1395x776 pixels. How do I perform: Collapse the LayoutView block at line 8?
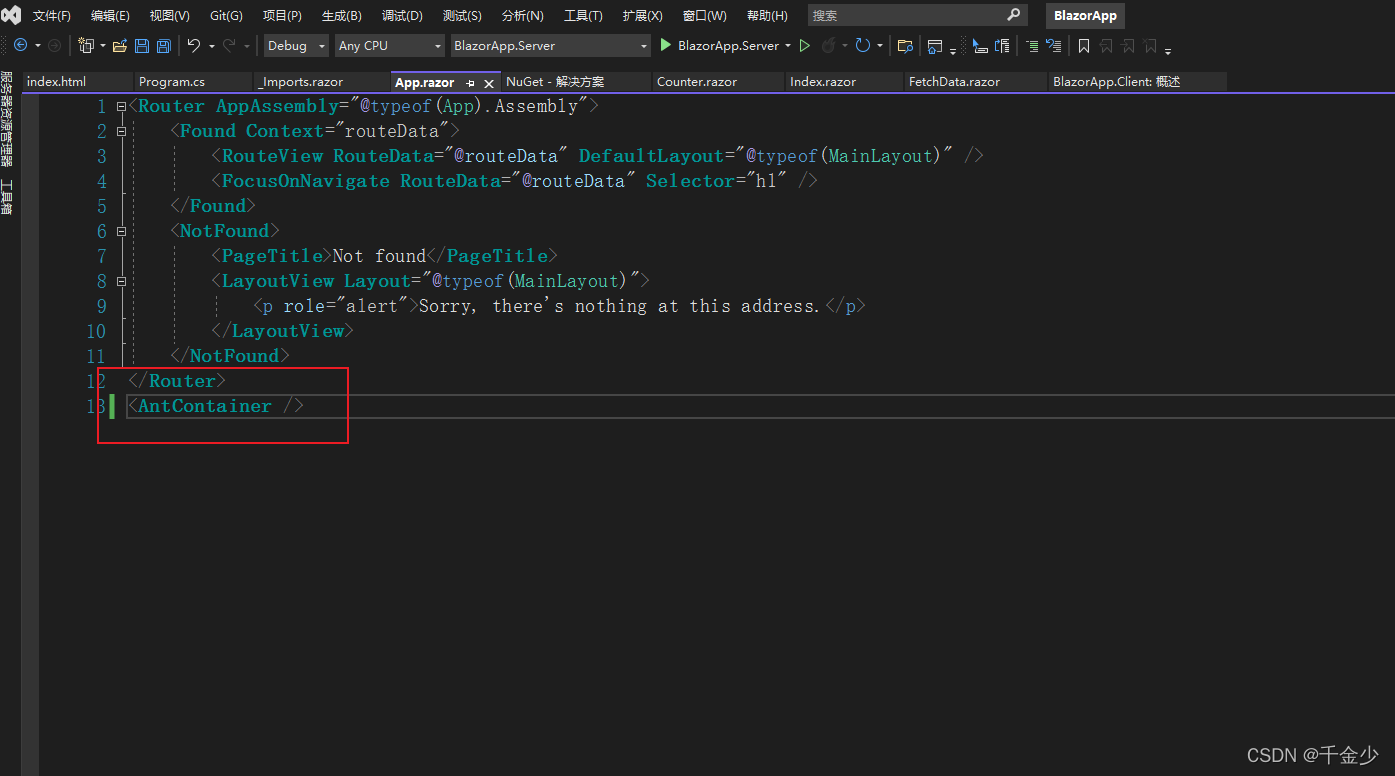pos(121,281)
